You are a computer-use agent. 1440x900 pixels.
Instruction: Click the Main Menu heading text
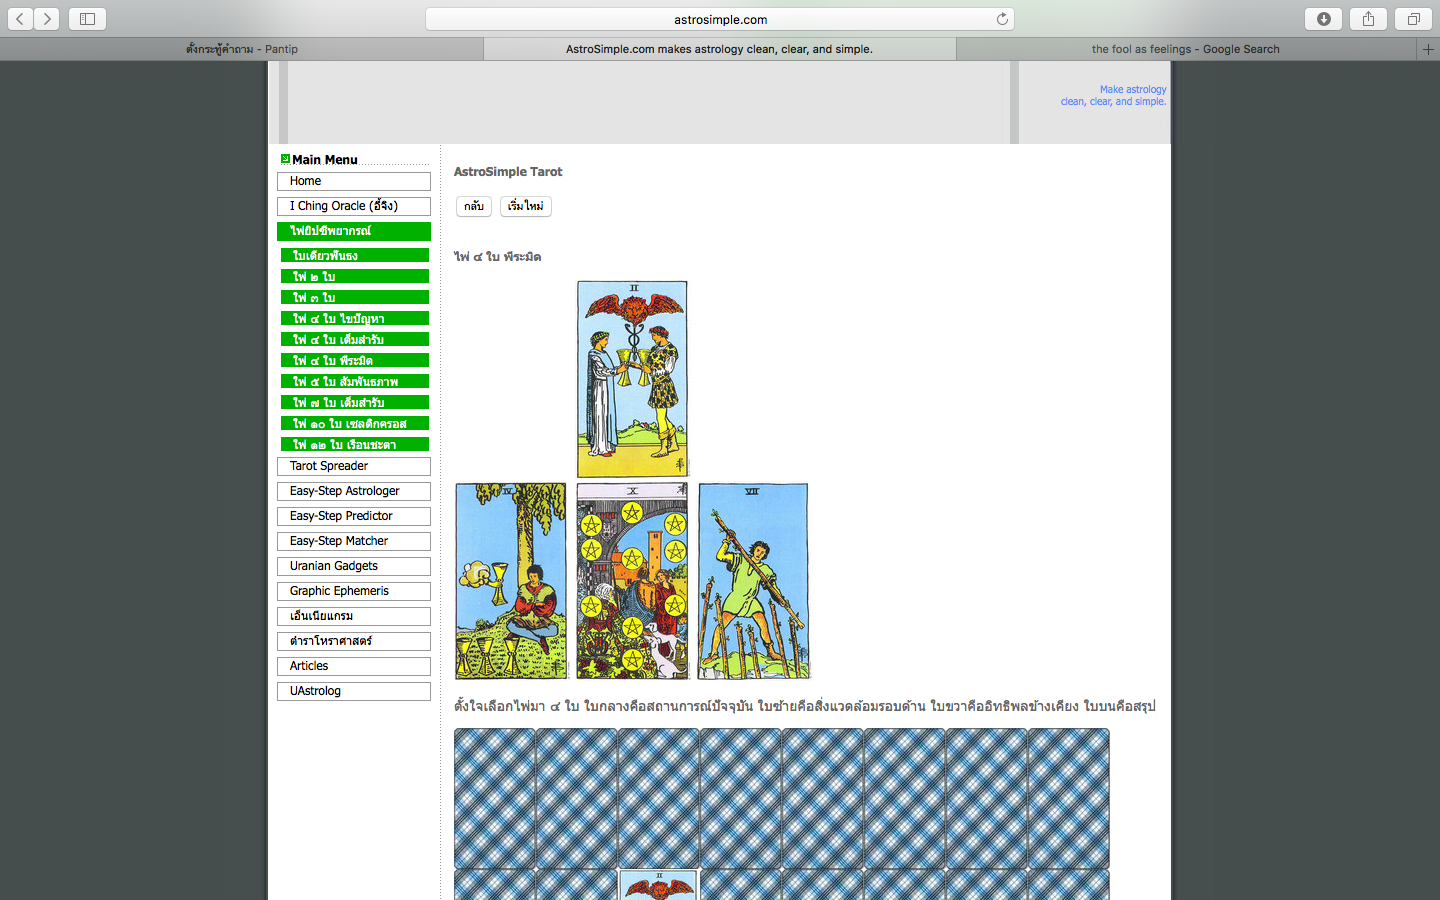(x=325, y=160)
